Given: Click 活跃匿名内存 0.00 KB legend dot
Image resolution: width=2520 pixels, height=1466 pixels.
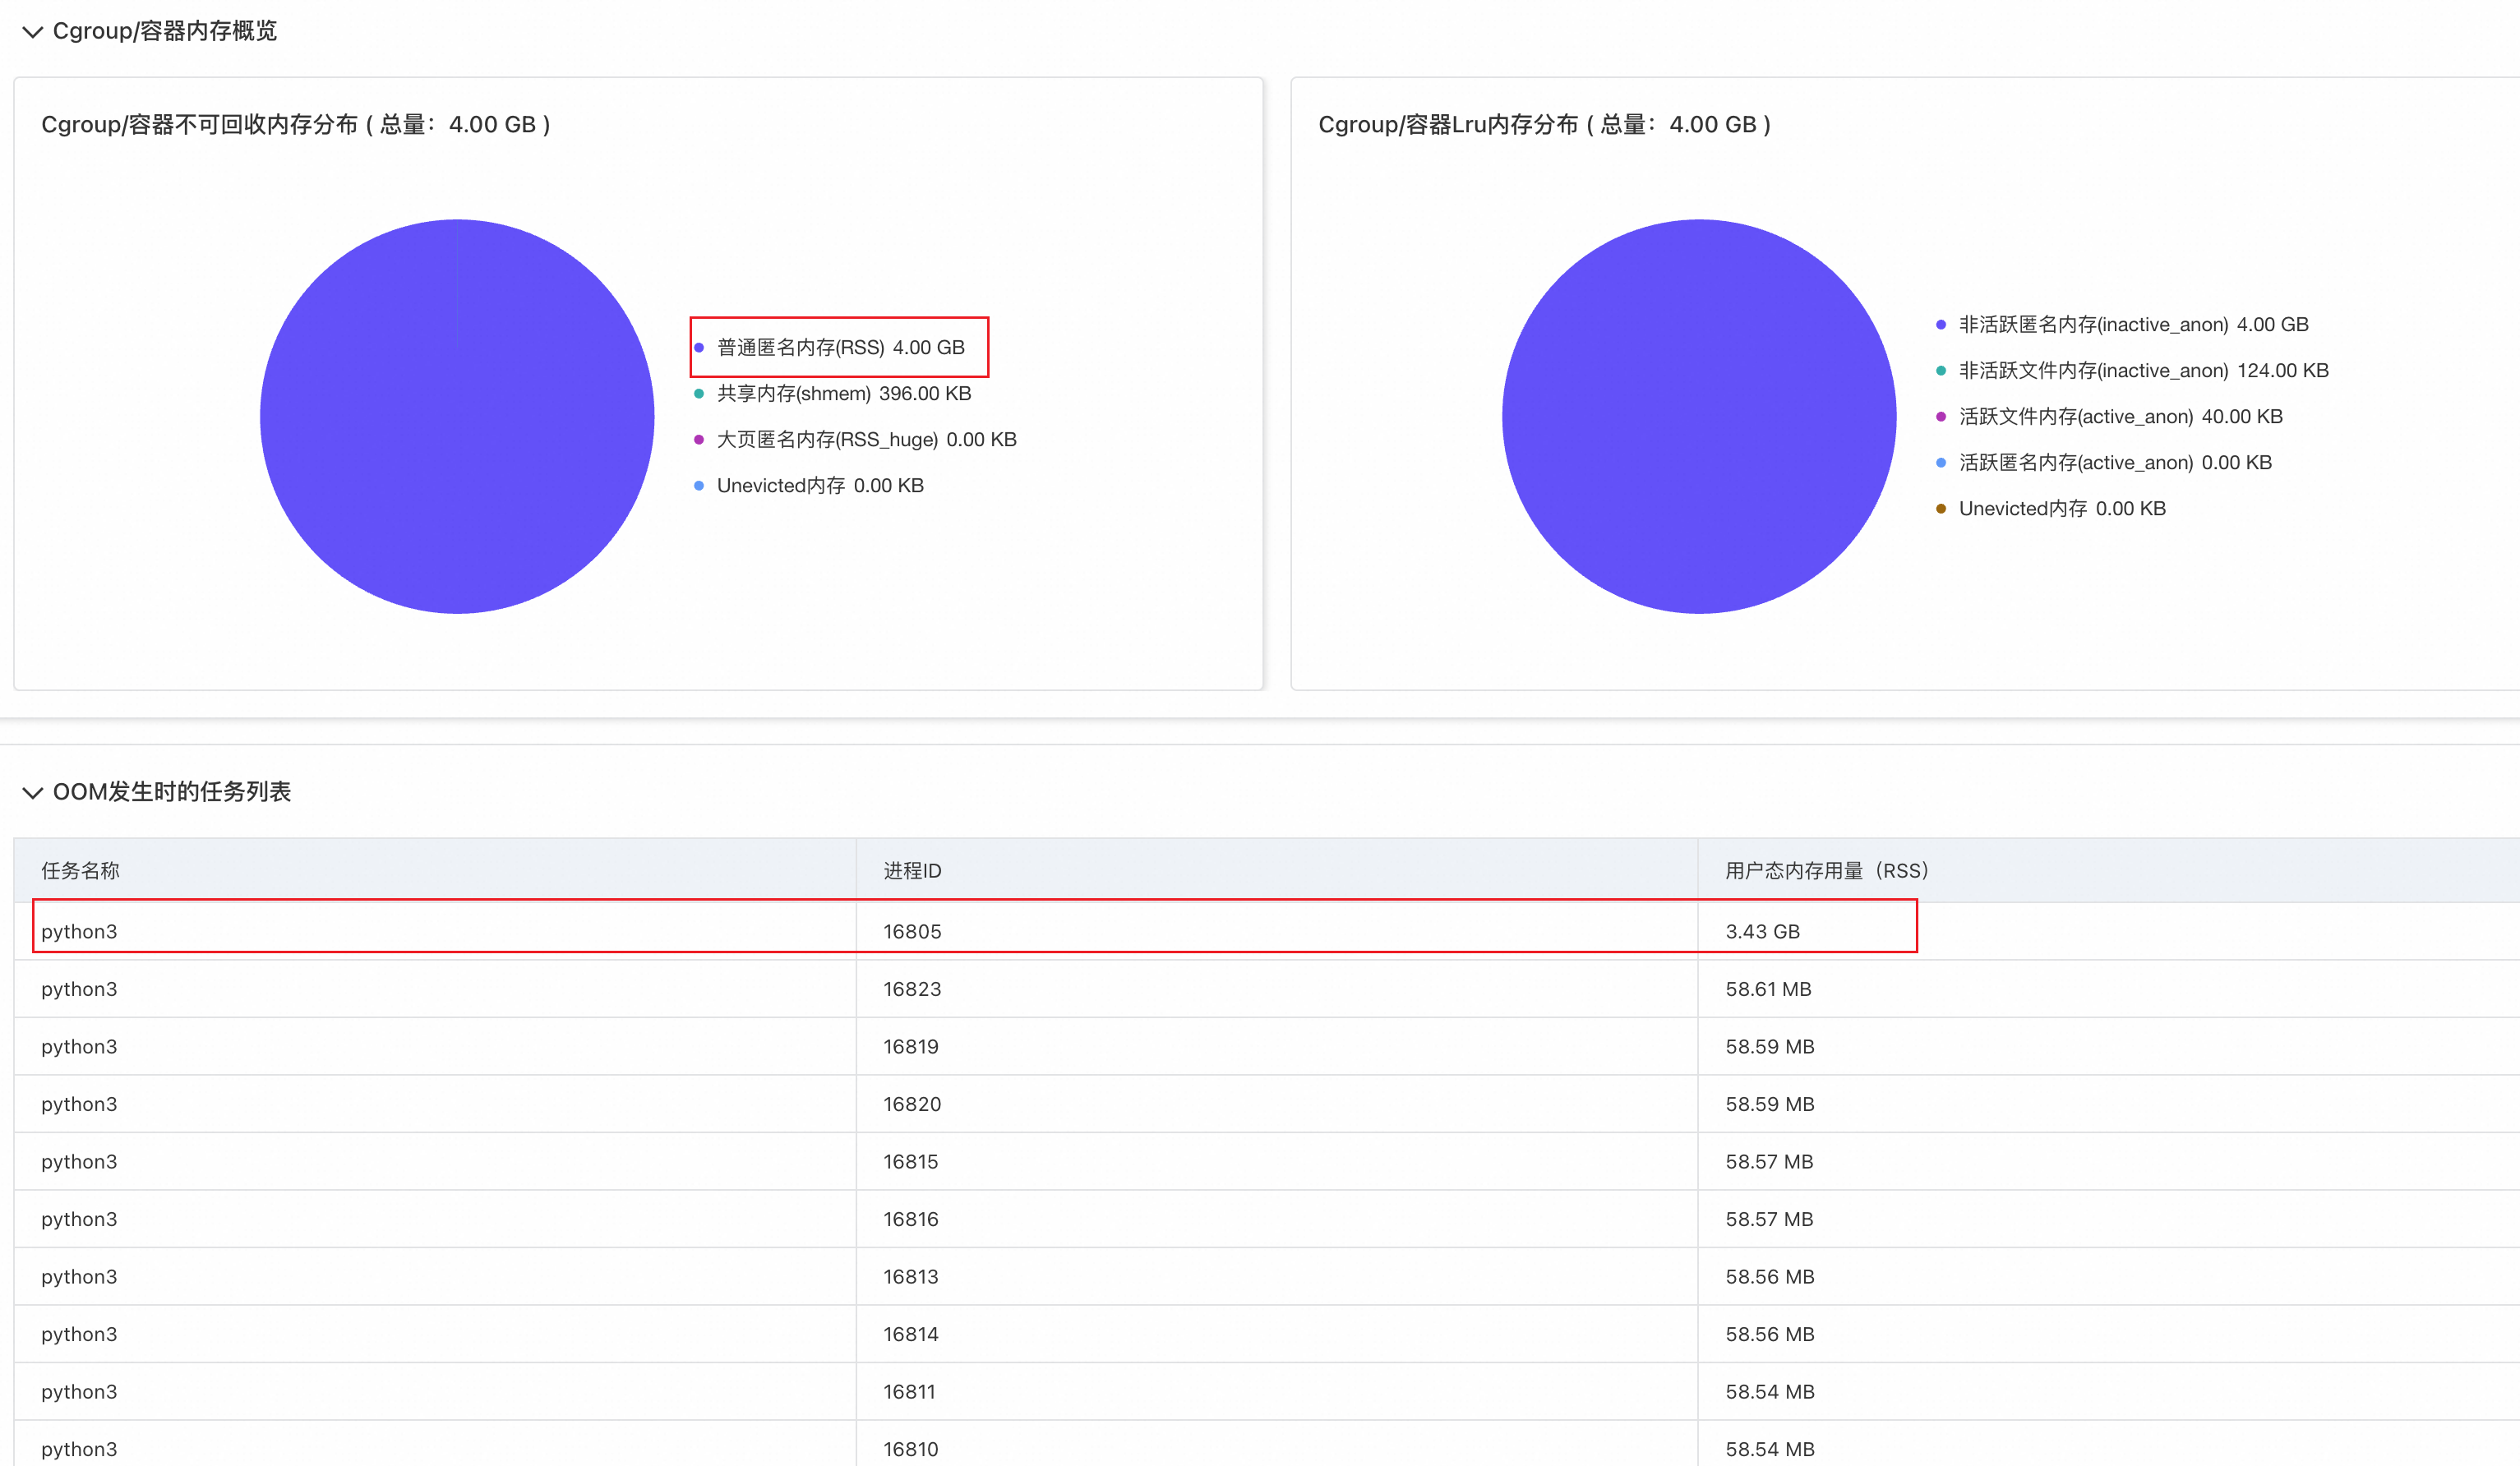Looking at the screenshot, I should (1941, 463).
